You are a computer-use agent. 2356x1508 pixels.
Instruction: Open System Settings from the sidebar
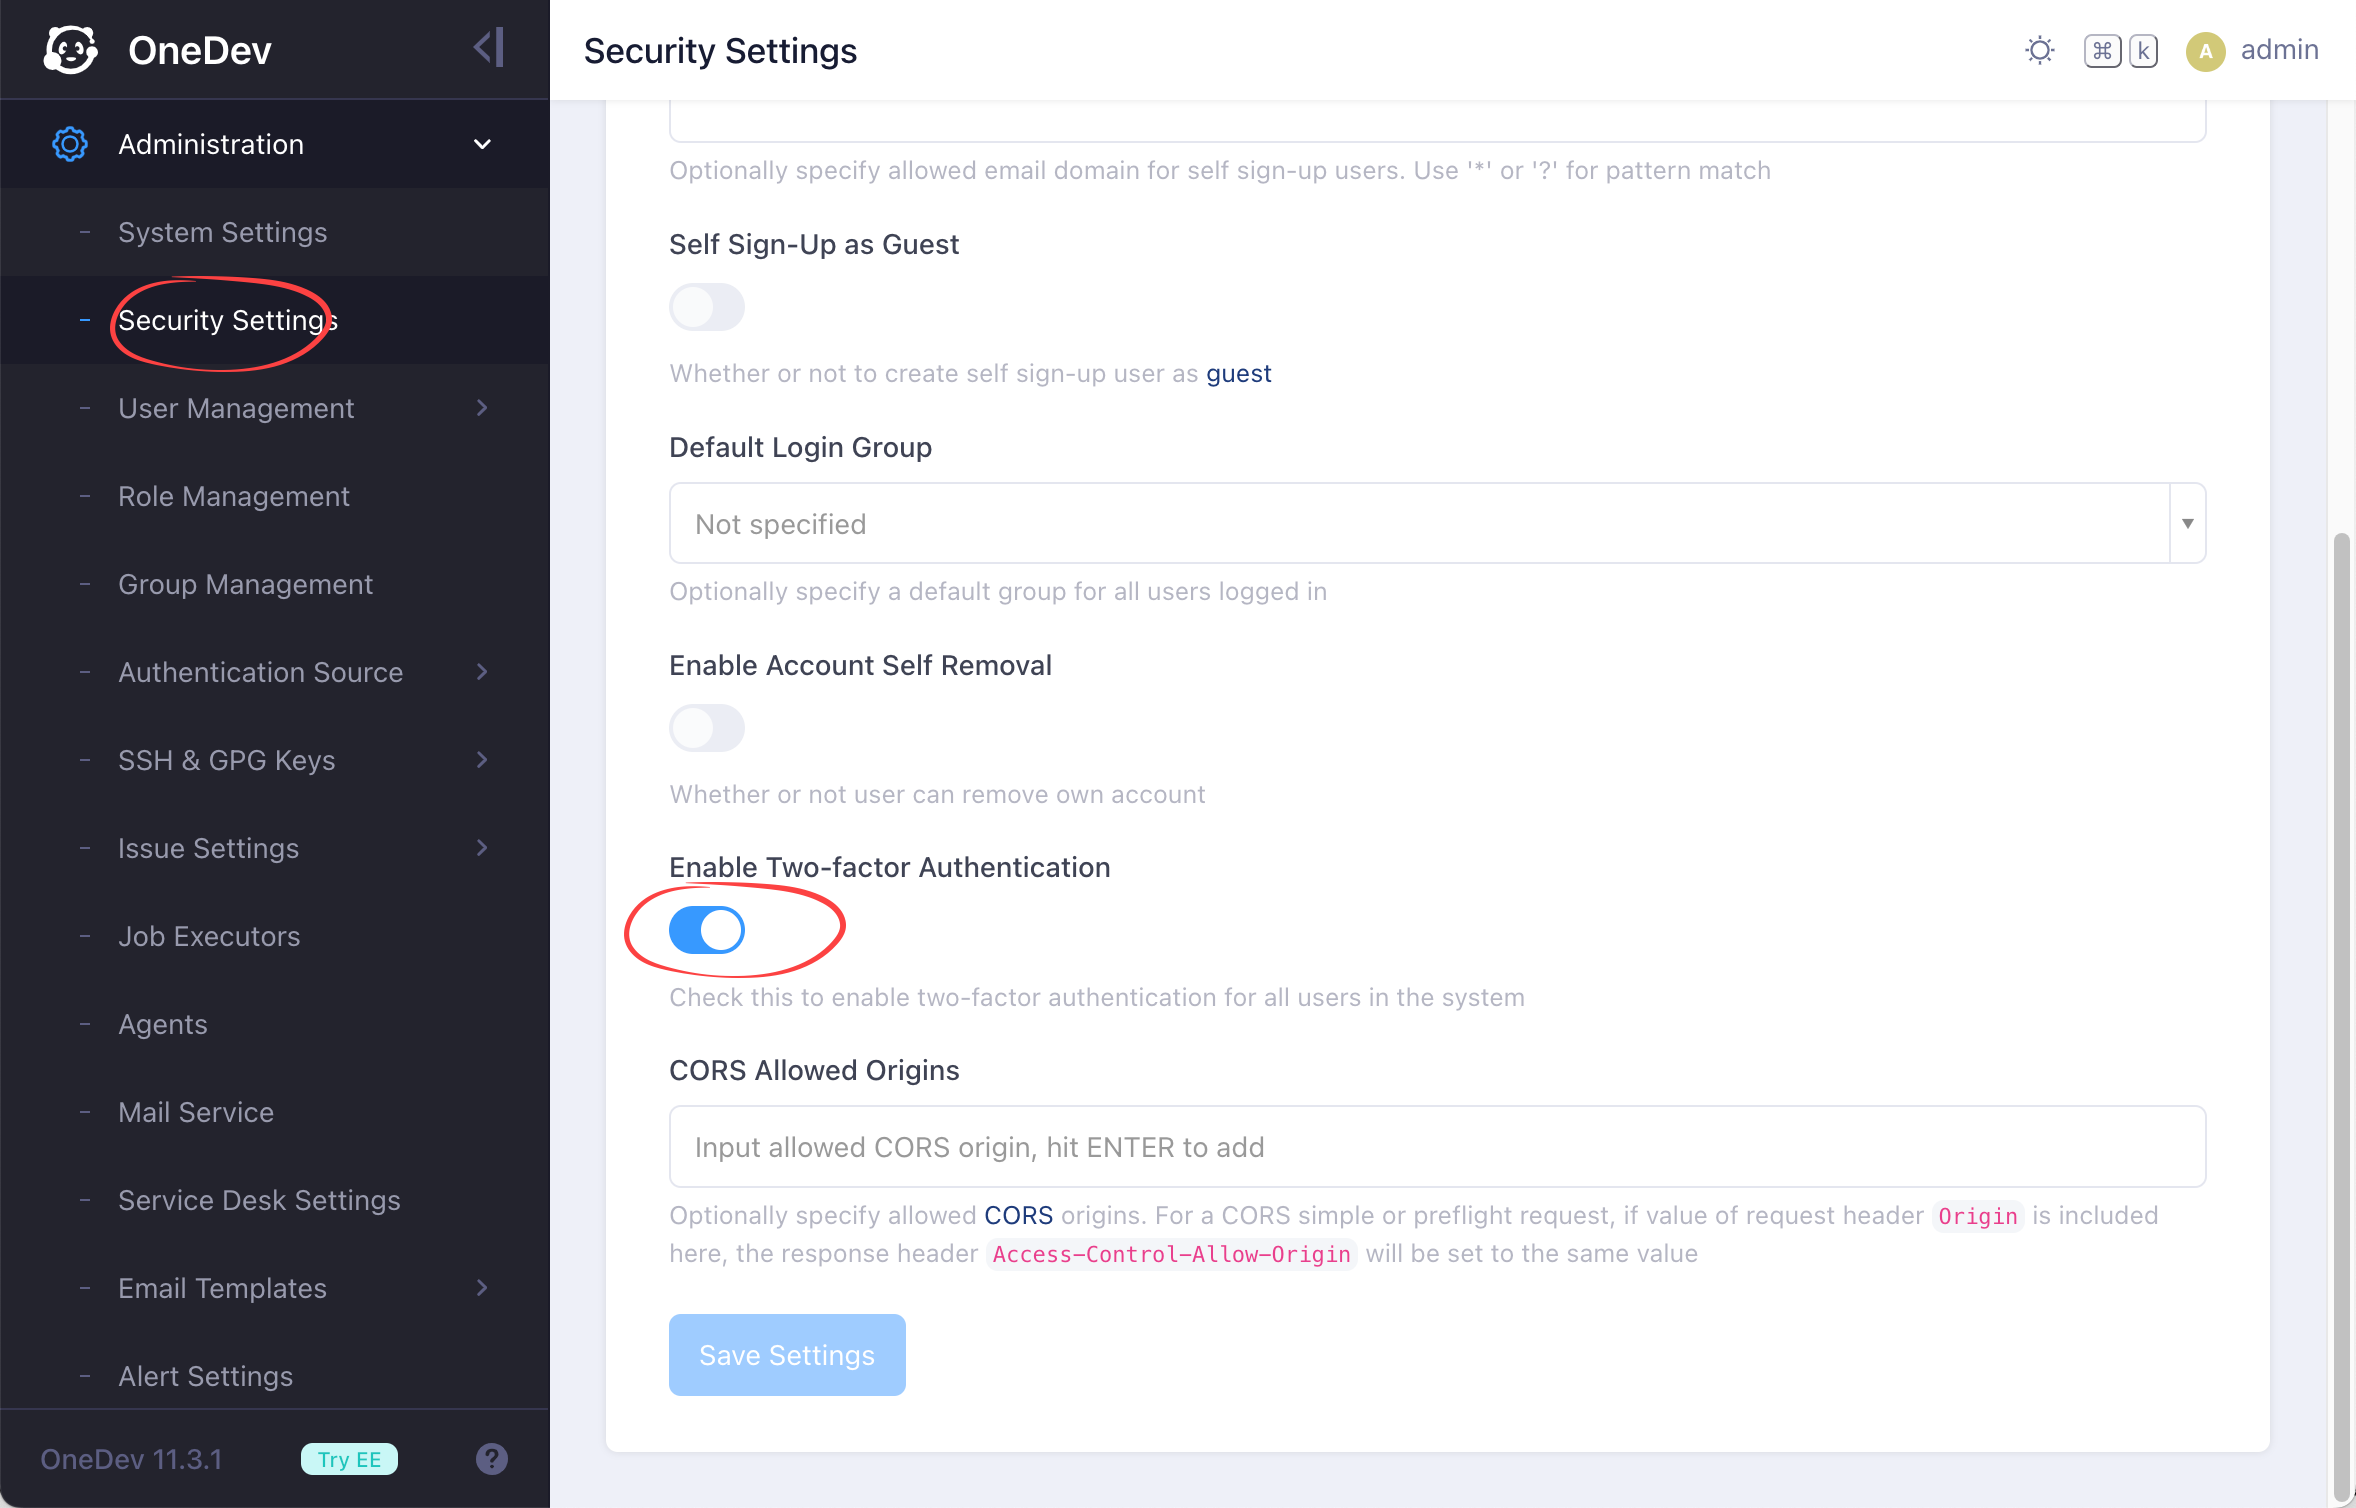tap(222, 232)
